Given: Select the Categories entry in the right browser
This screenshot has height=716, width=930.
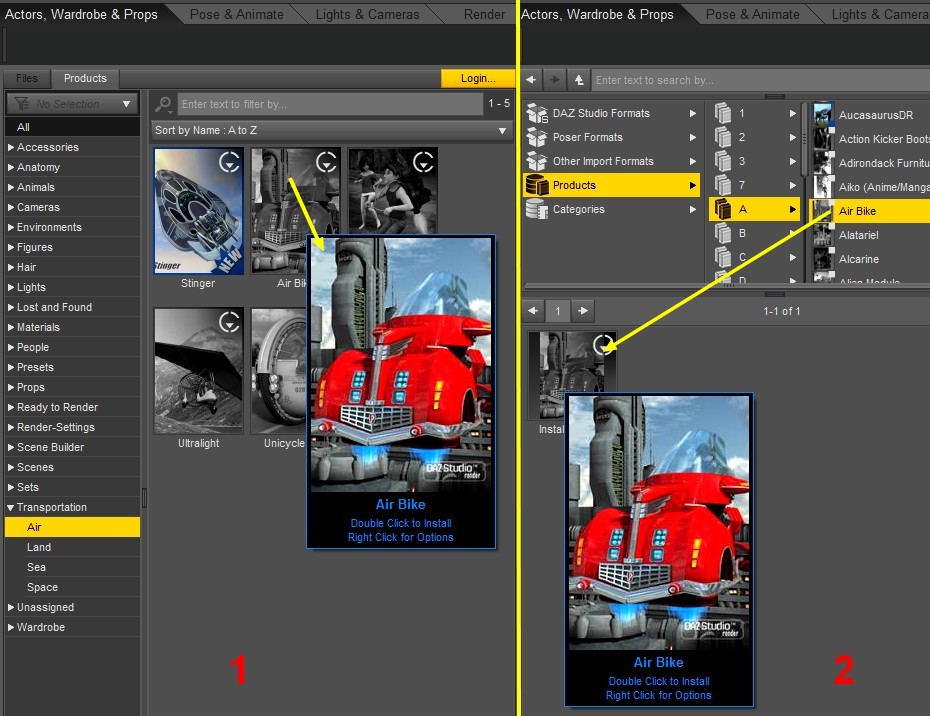Looking at the screenshot, I should pyautogui.click(x=611, y=209).
